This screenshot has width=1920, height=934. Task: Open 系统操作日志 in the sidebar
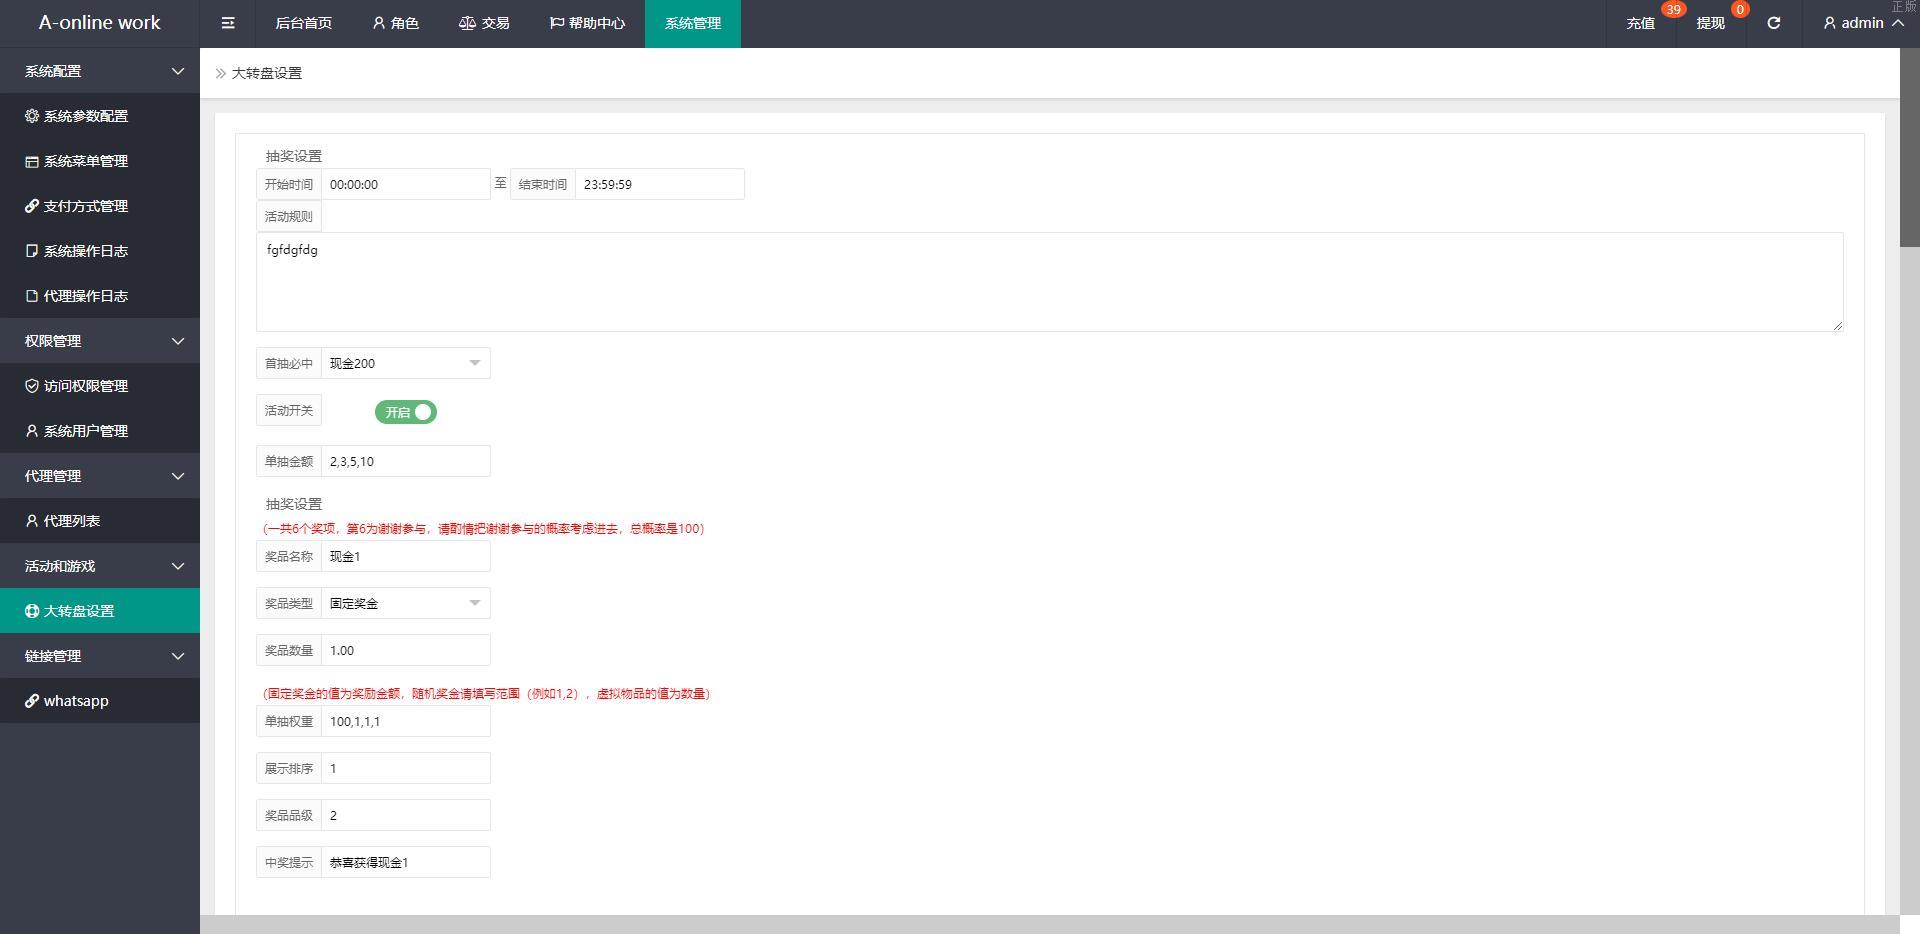pos(85,251)
